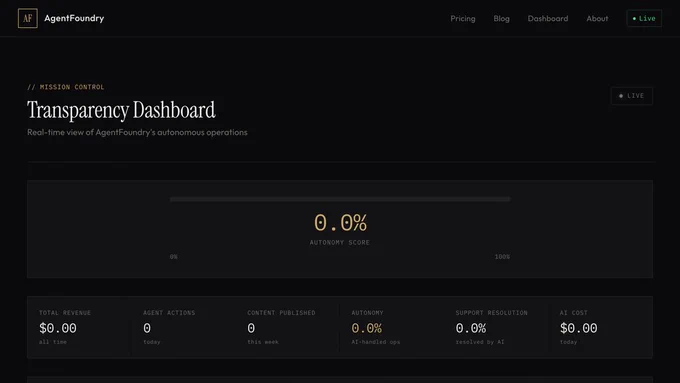Click the AI COST label
Screen dimensions: 680x383
573,313
